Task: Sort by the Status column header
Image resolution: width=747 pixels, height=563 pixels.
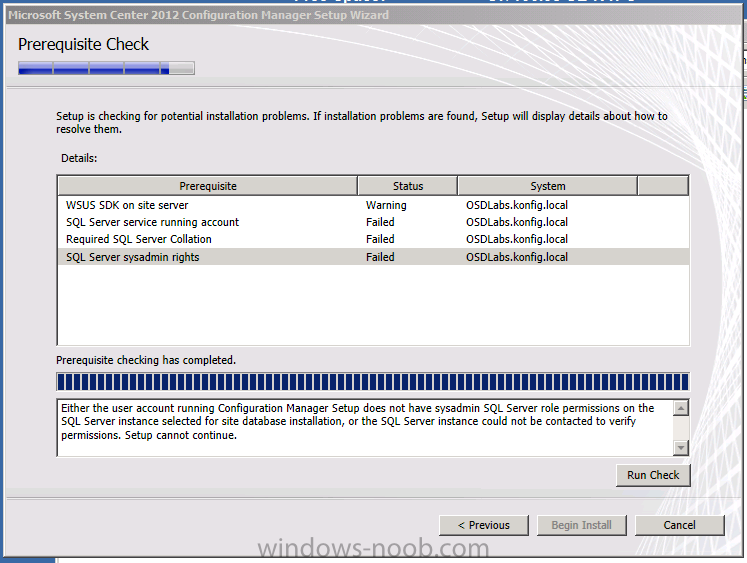Action: pyautogui.click(x=408, y=186)
